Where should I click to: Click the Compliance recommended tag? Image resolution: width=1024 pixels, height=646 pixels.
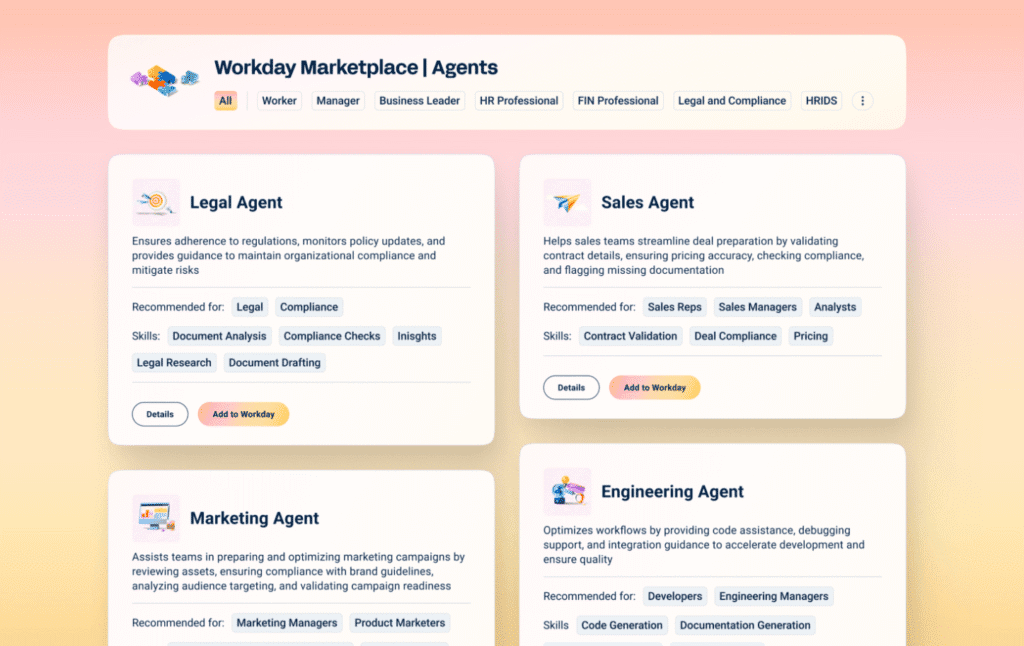[309, 307]
